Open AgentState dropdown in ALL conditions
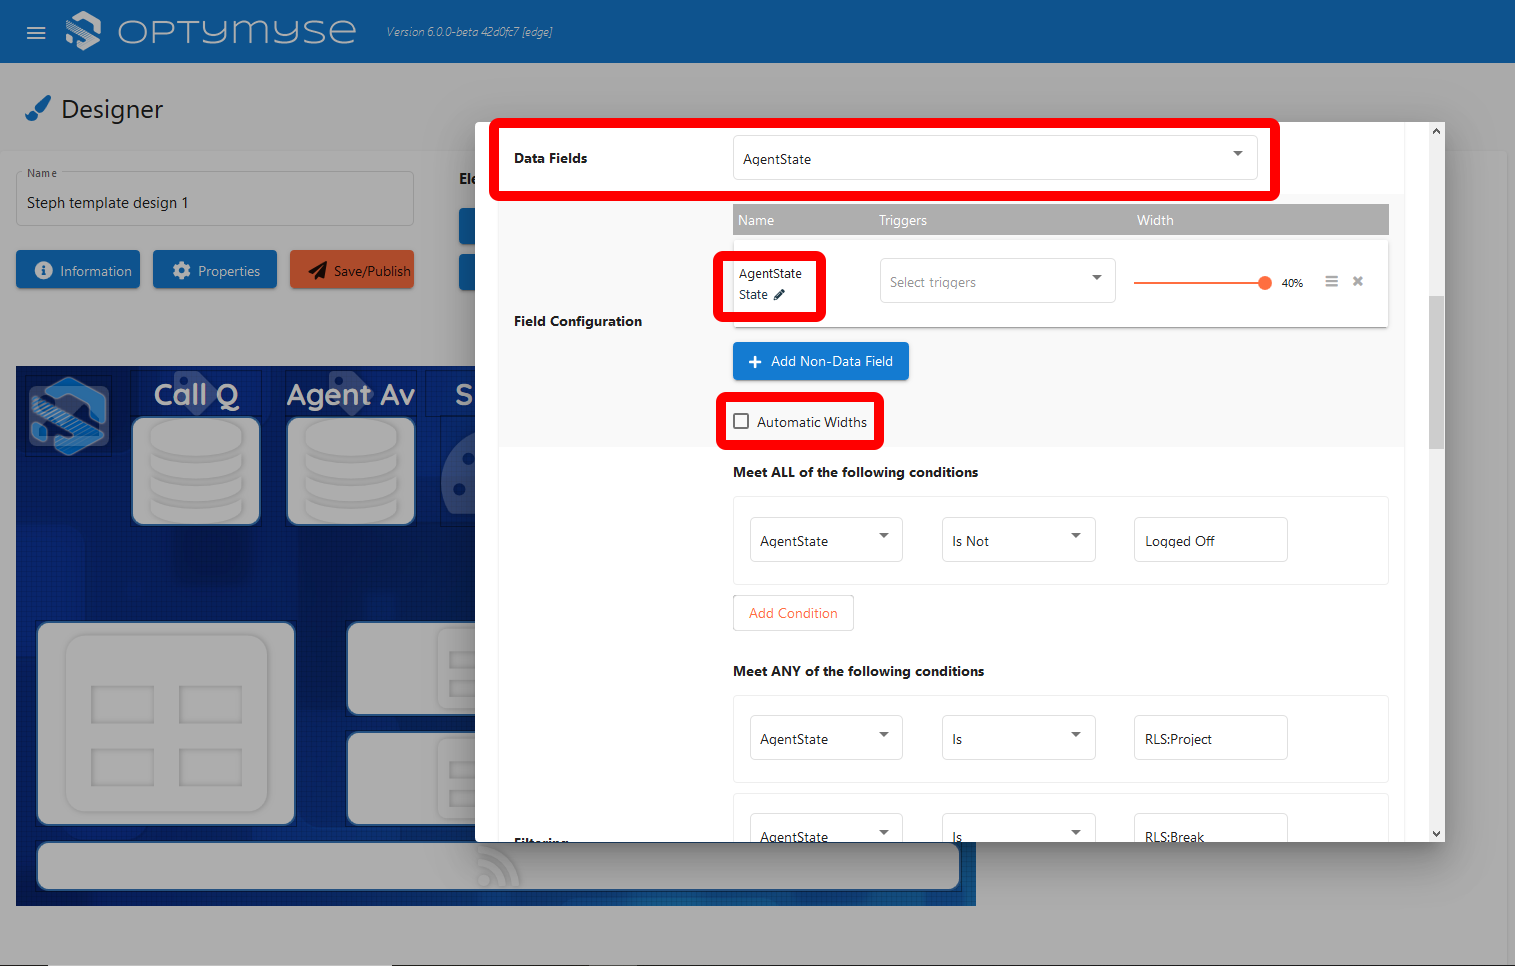This screenshot has width=1515, height=966. 826,540
